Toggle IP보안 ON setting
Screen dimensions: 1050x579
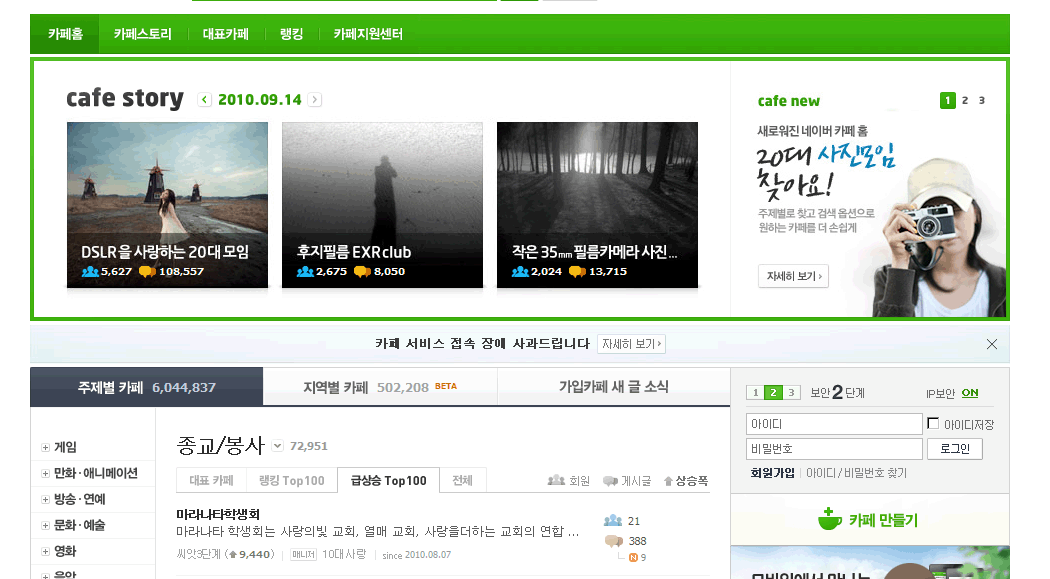coord(970,393)
